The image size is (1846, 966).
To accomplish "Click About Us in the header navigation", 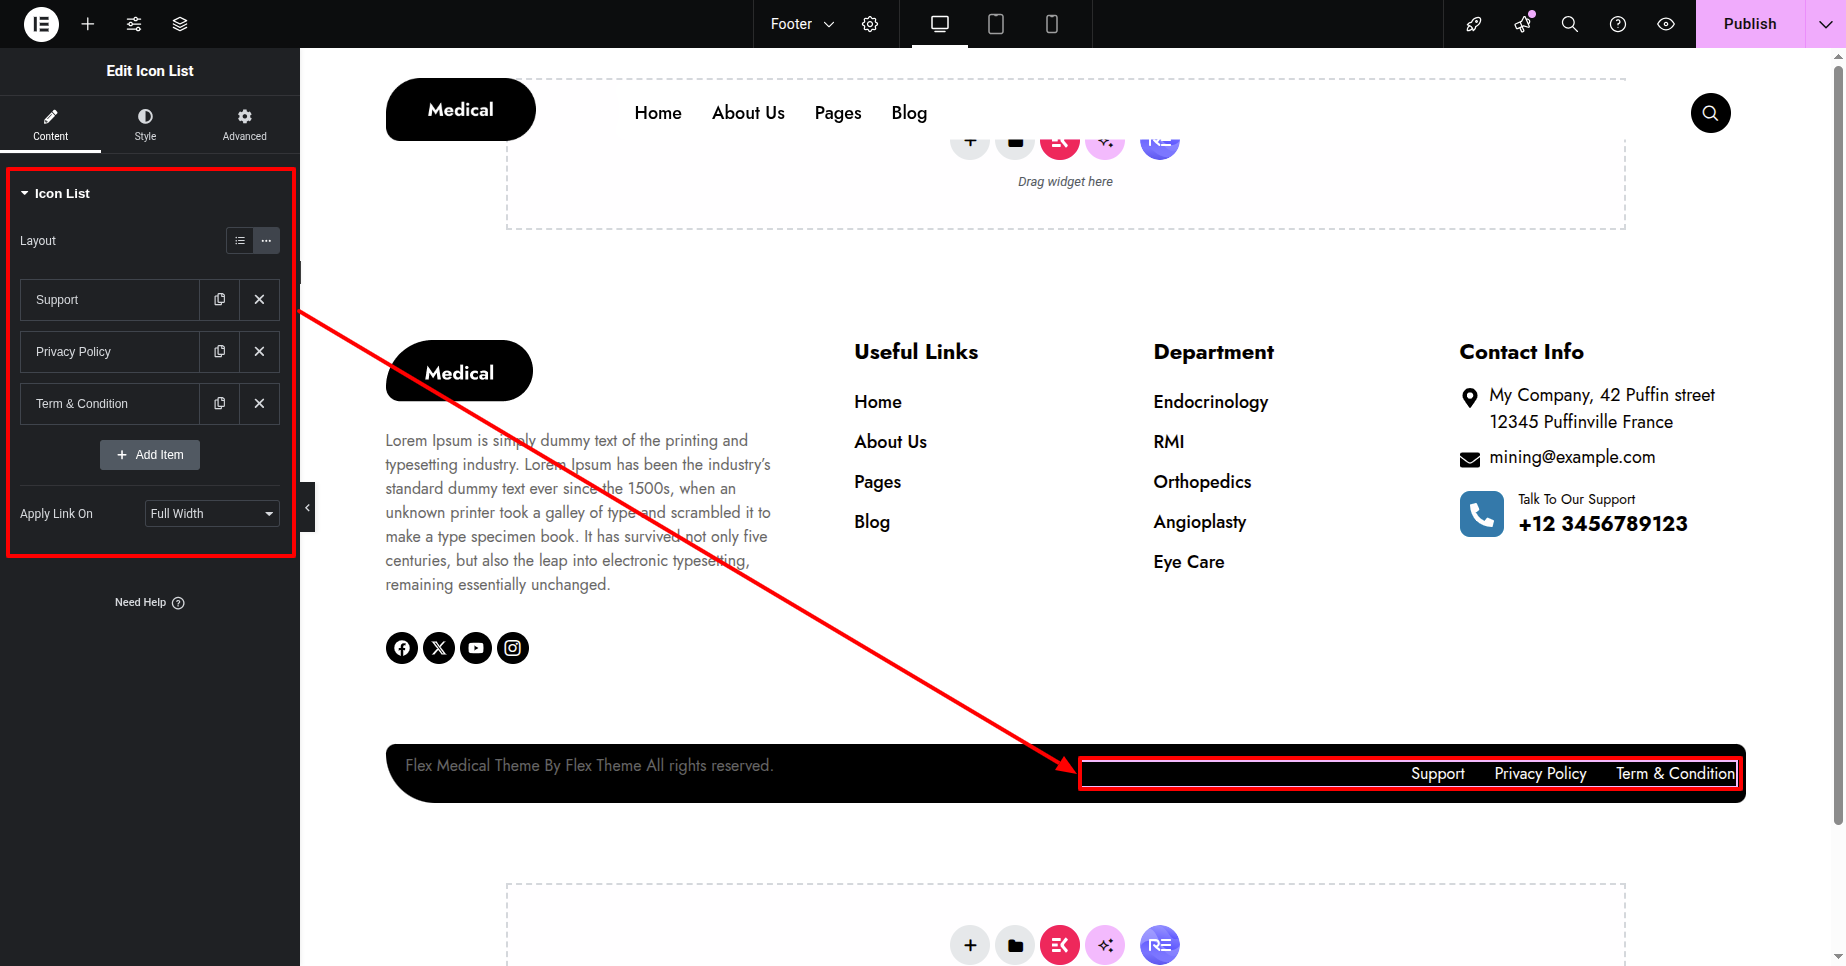I will 748,113.
